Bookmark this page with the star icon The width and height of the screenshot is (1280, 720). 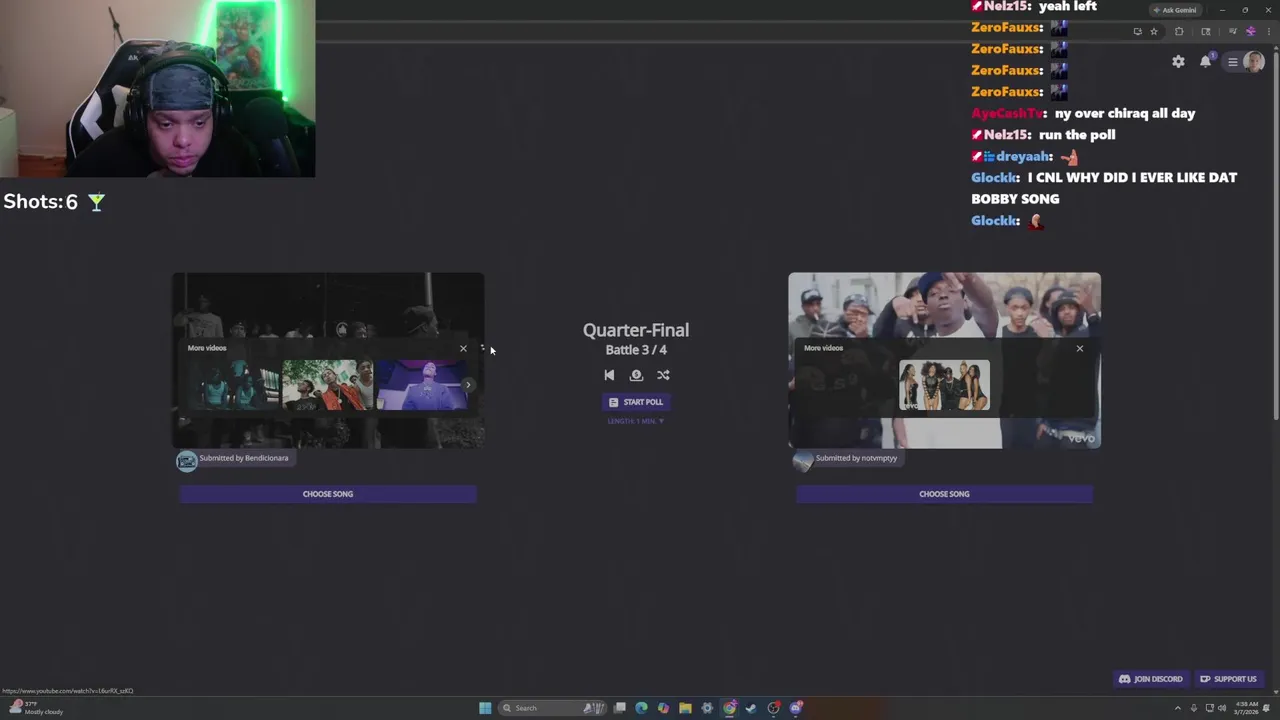(1154, 31)
